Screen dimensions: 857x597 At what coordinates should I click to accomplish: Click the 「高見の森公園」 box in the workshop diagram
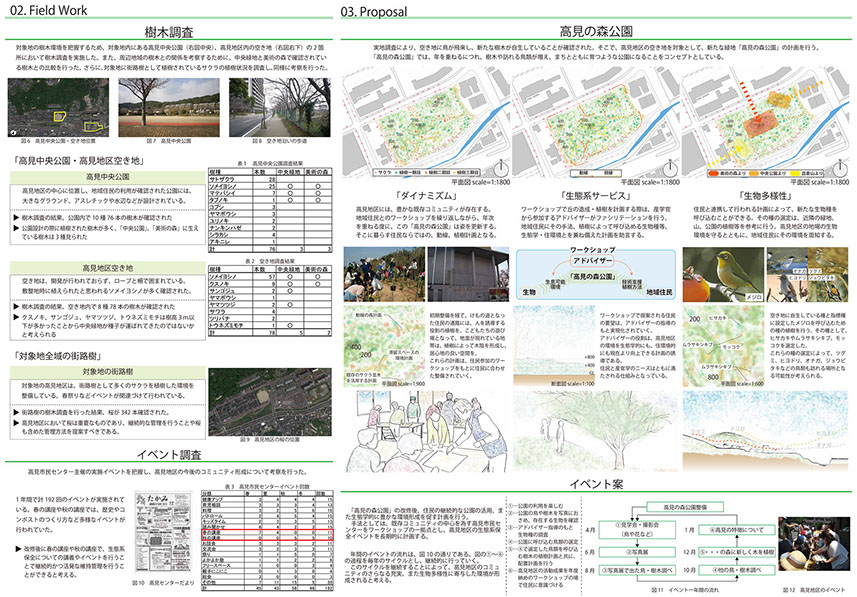click(x=593, y=277)
